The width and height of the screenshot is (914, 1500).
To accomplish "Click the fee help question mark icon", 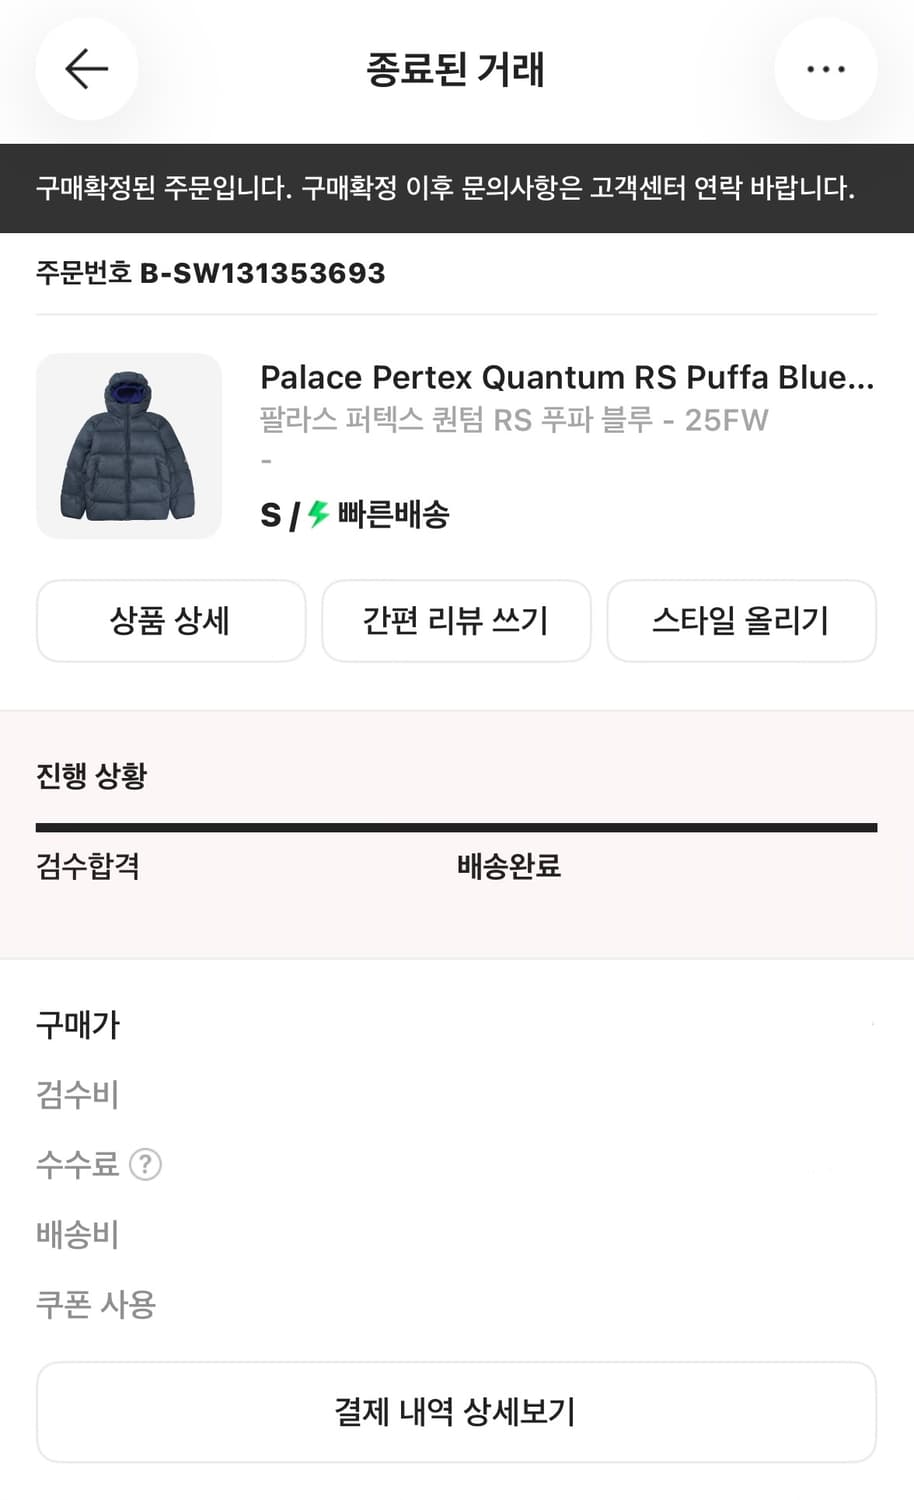I will pos(146,1164).
